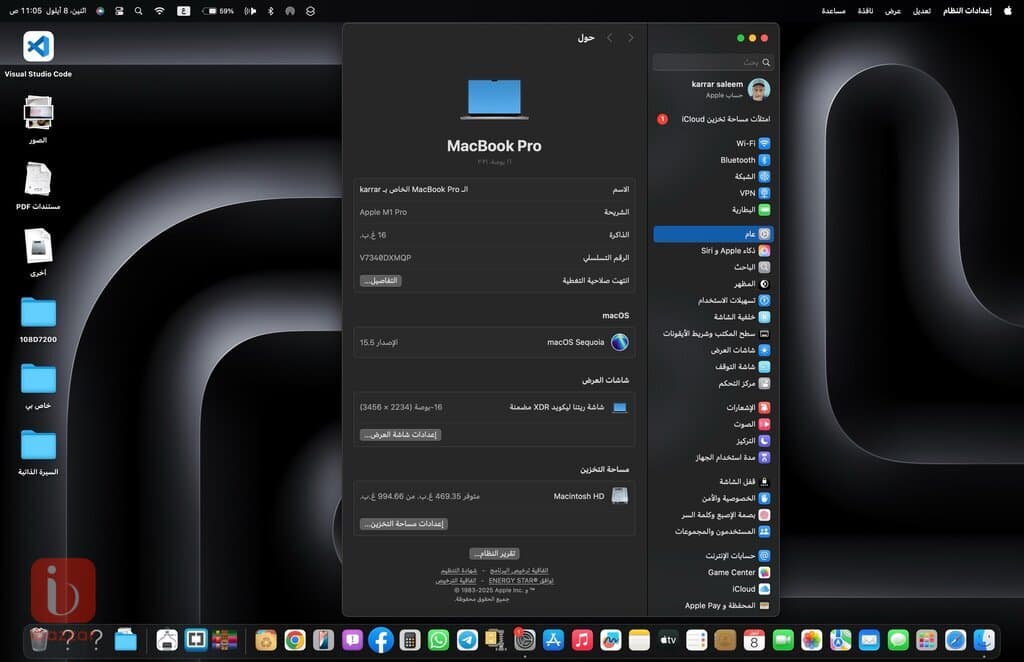
Task: Click the battery 59% status indicator
Action: (218, 10)
